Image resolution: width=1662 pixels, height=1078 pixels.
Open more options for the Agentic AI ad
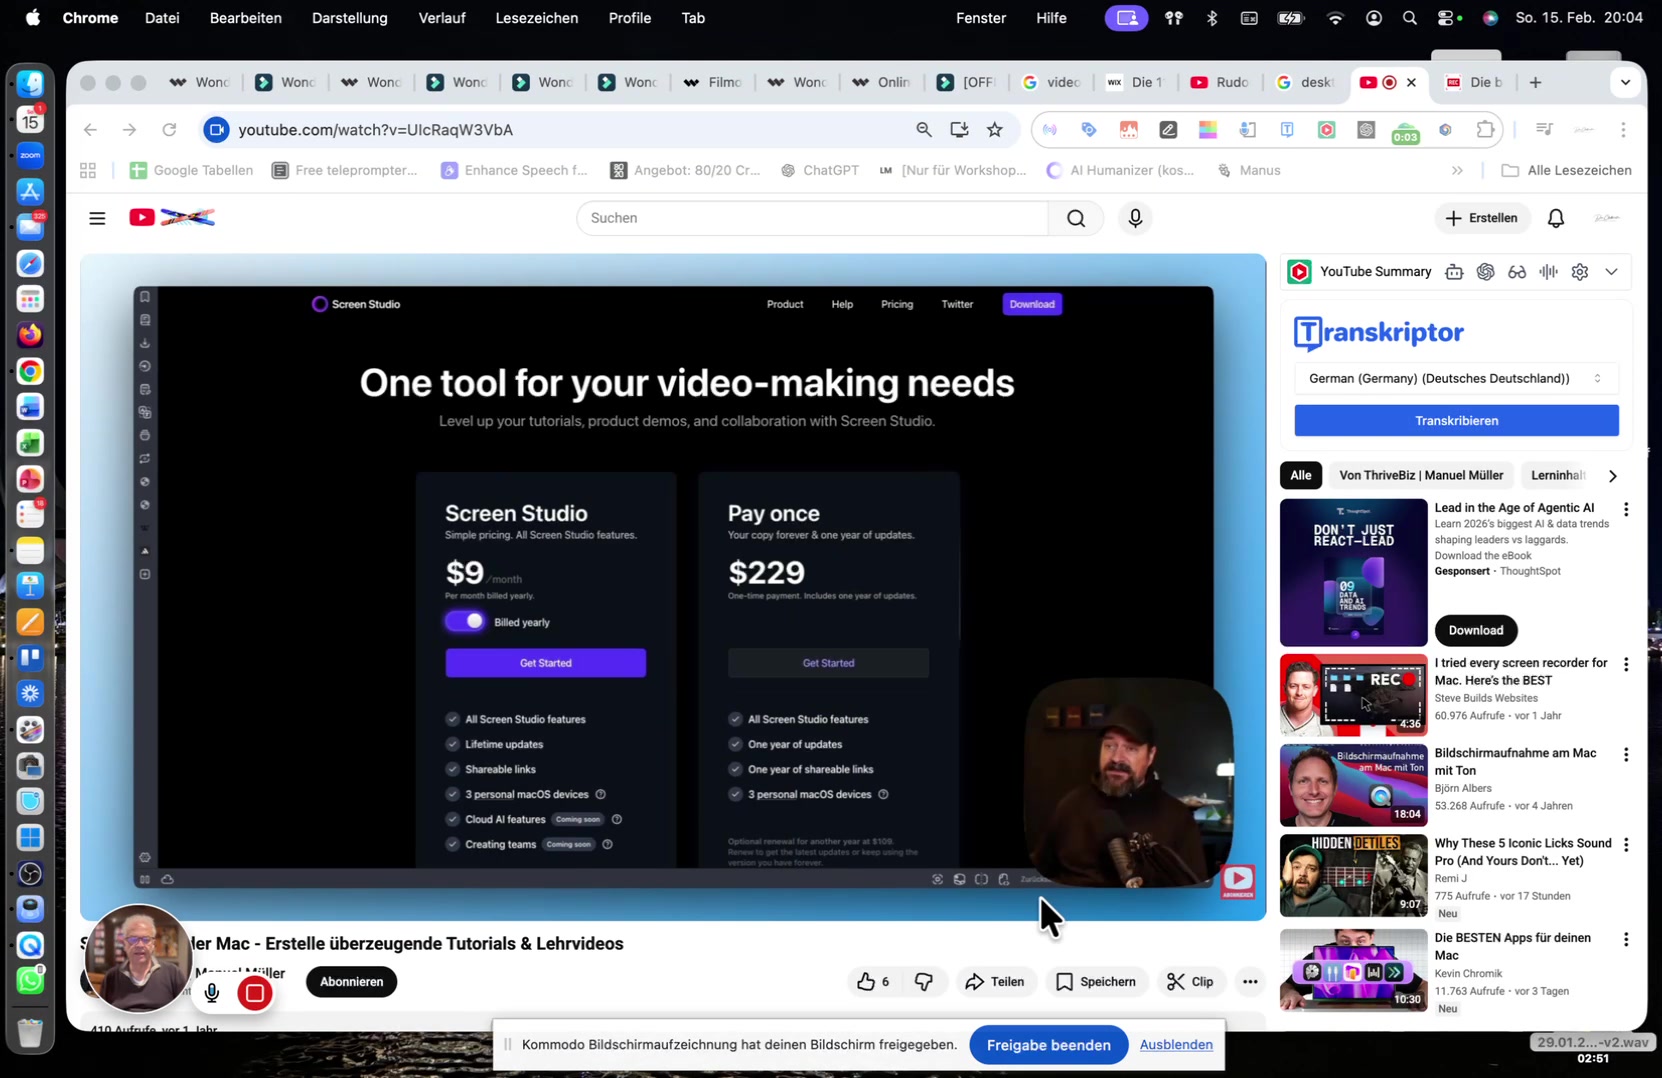[x=1626, y=510]
